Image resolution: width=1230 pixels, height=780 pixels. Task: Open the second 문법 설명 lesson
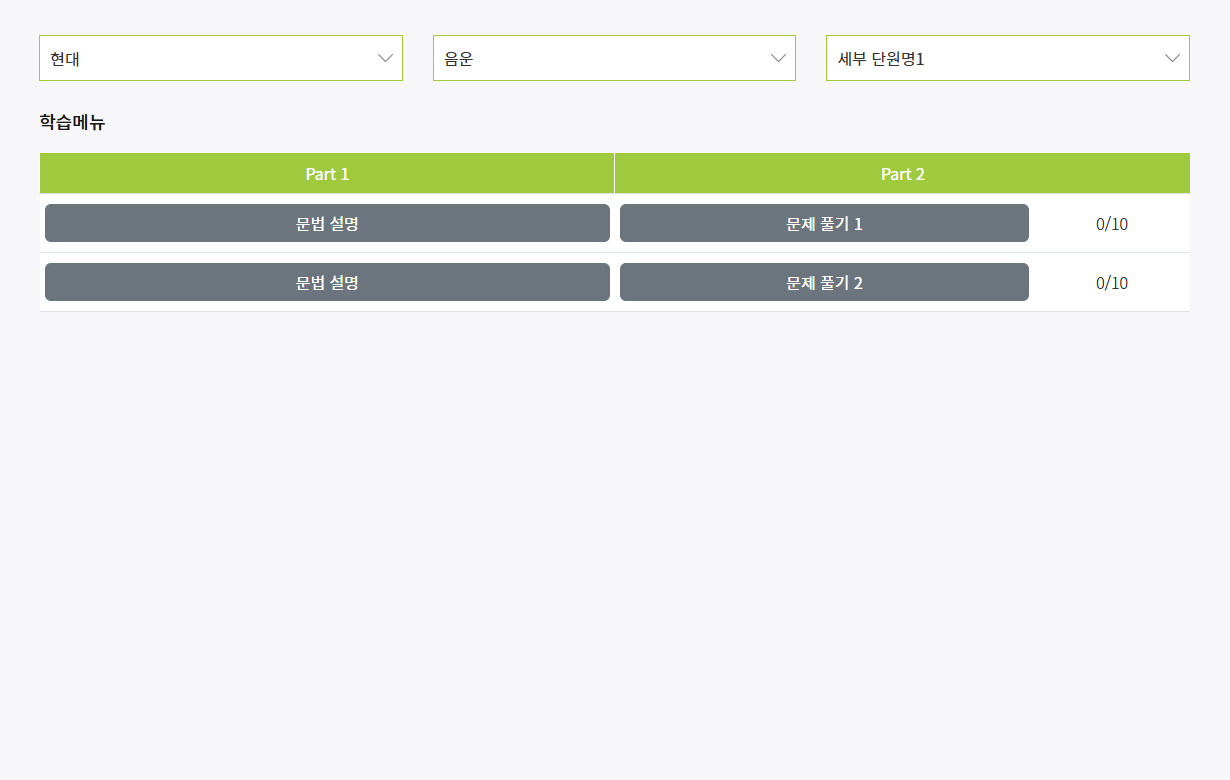(327, 282)
